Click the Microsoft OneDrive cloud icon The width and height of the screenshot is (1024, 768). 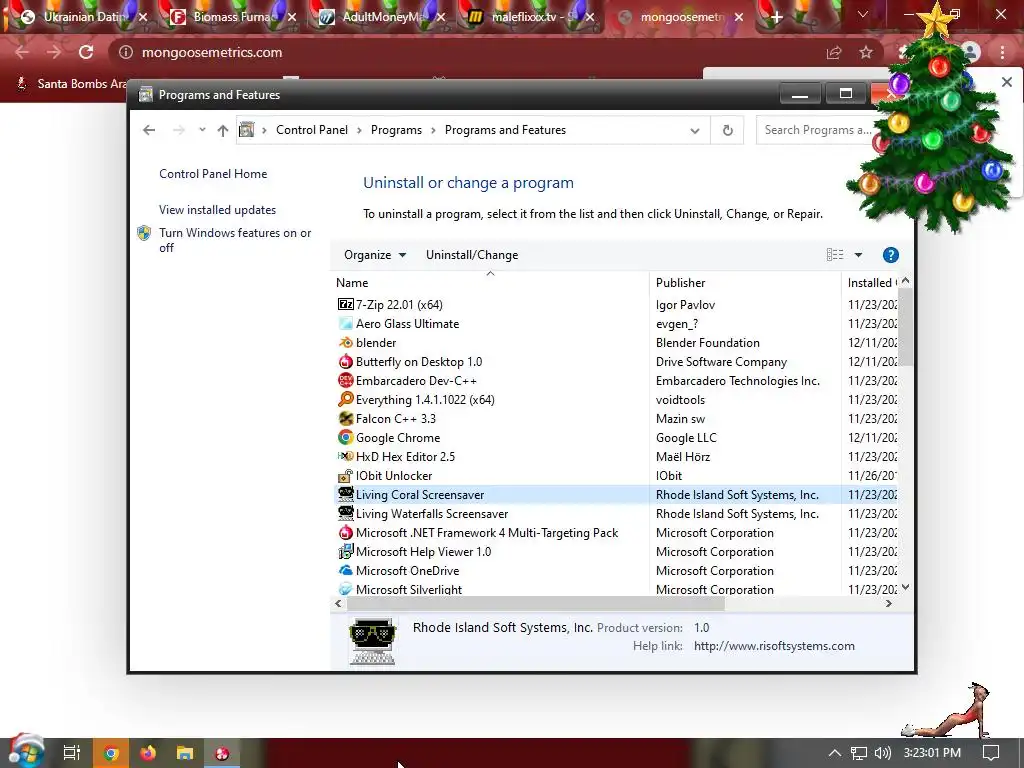(x=345, y=570)
